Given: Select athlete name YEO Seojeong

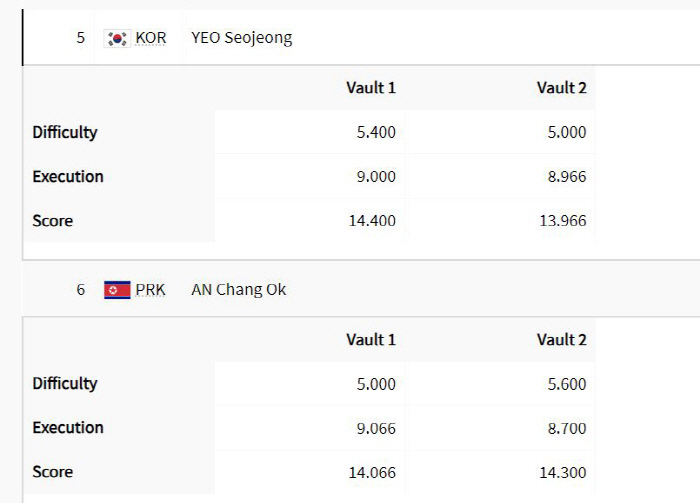Looking at the screenshot, I should coord(242,38).
